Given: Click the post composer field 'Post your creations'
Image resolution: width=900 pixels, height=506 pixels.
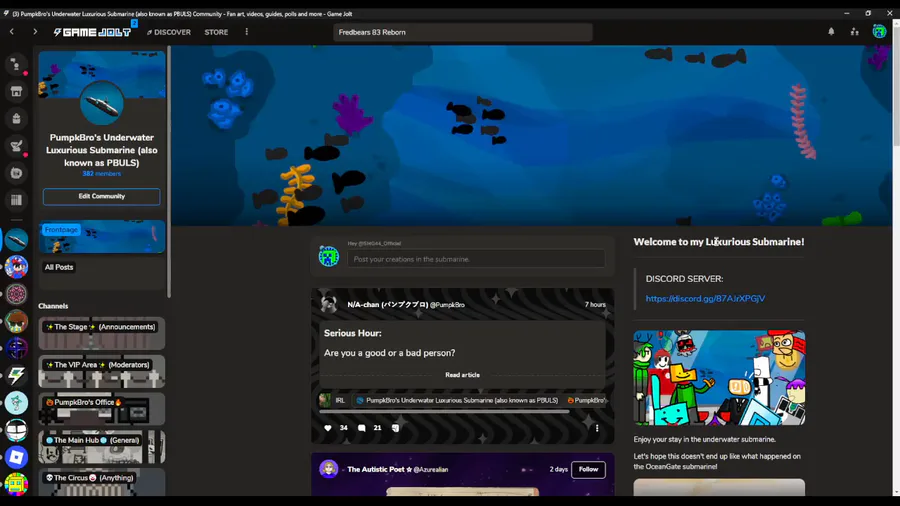Looking at the screenshot, I should (476, 259).
